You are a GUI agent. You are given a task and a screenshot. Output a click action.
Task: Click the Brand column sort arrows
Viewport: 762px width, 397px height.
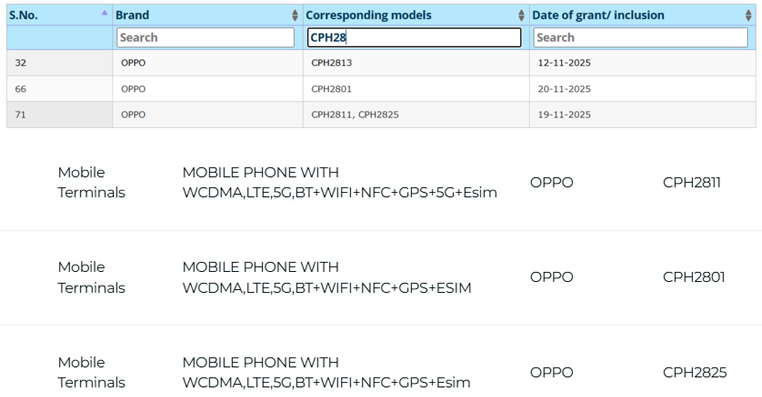pyautogui.click(x=294, y=15)
